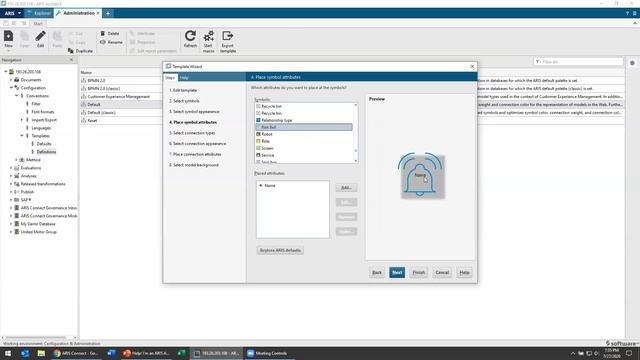Select the Role symbol in list
The image size is (640, 360).
pyautogui.click(x=265, y=141)
